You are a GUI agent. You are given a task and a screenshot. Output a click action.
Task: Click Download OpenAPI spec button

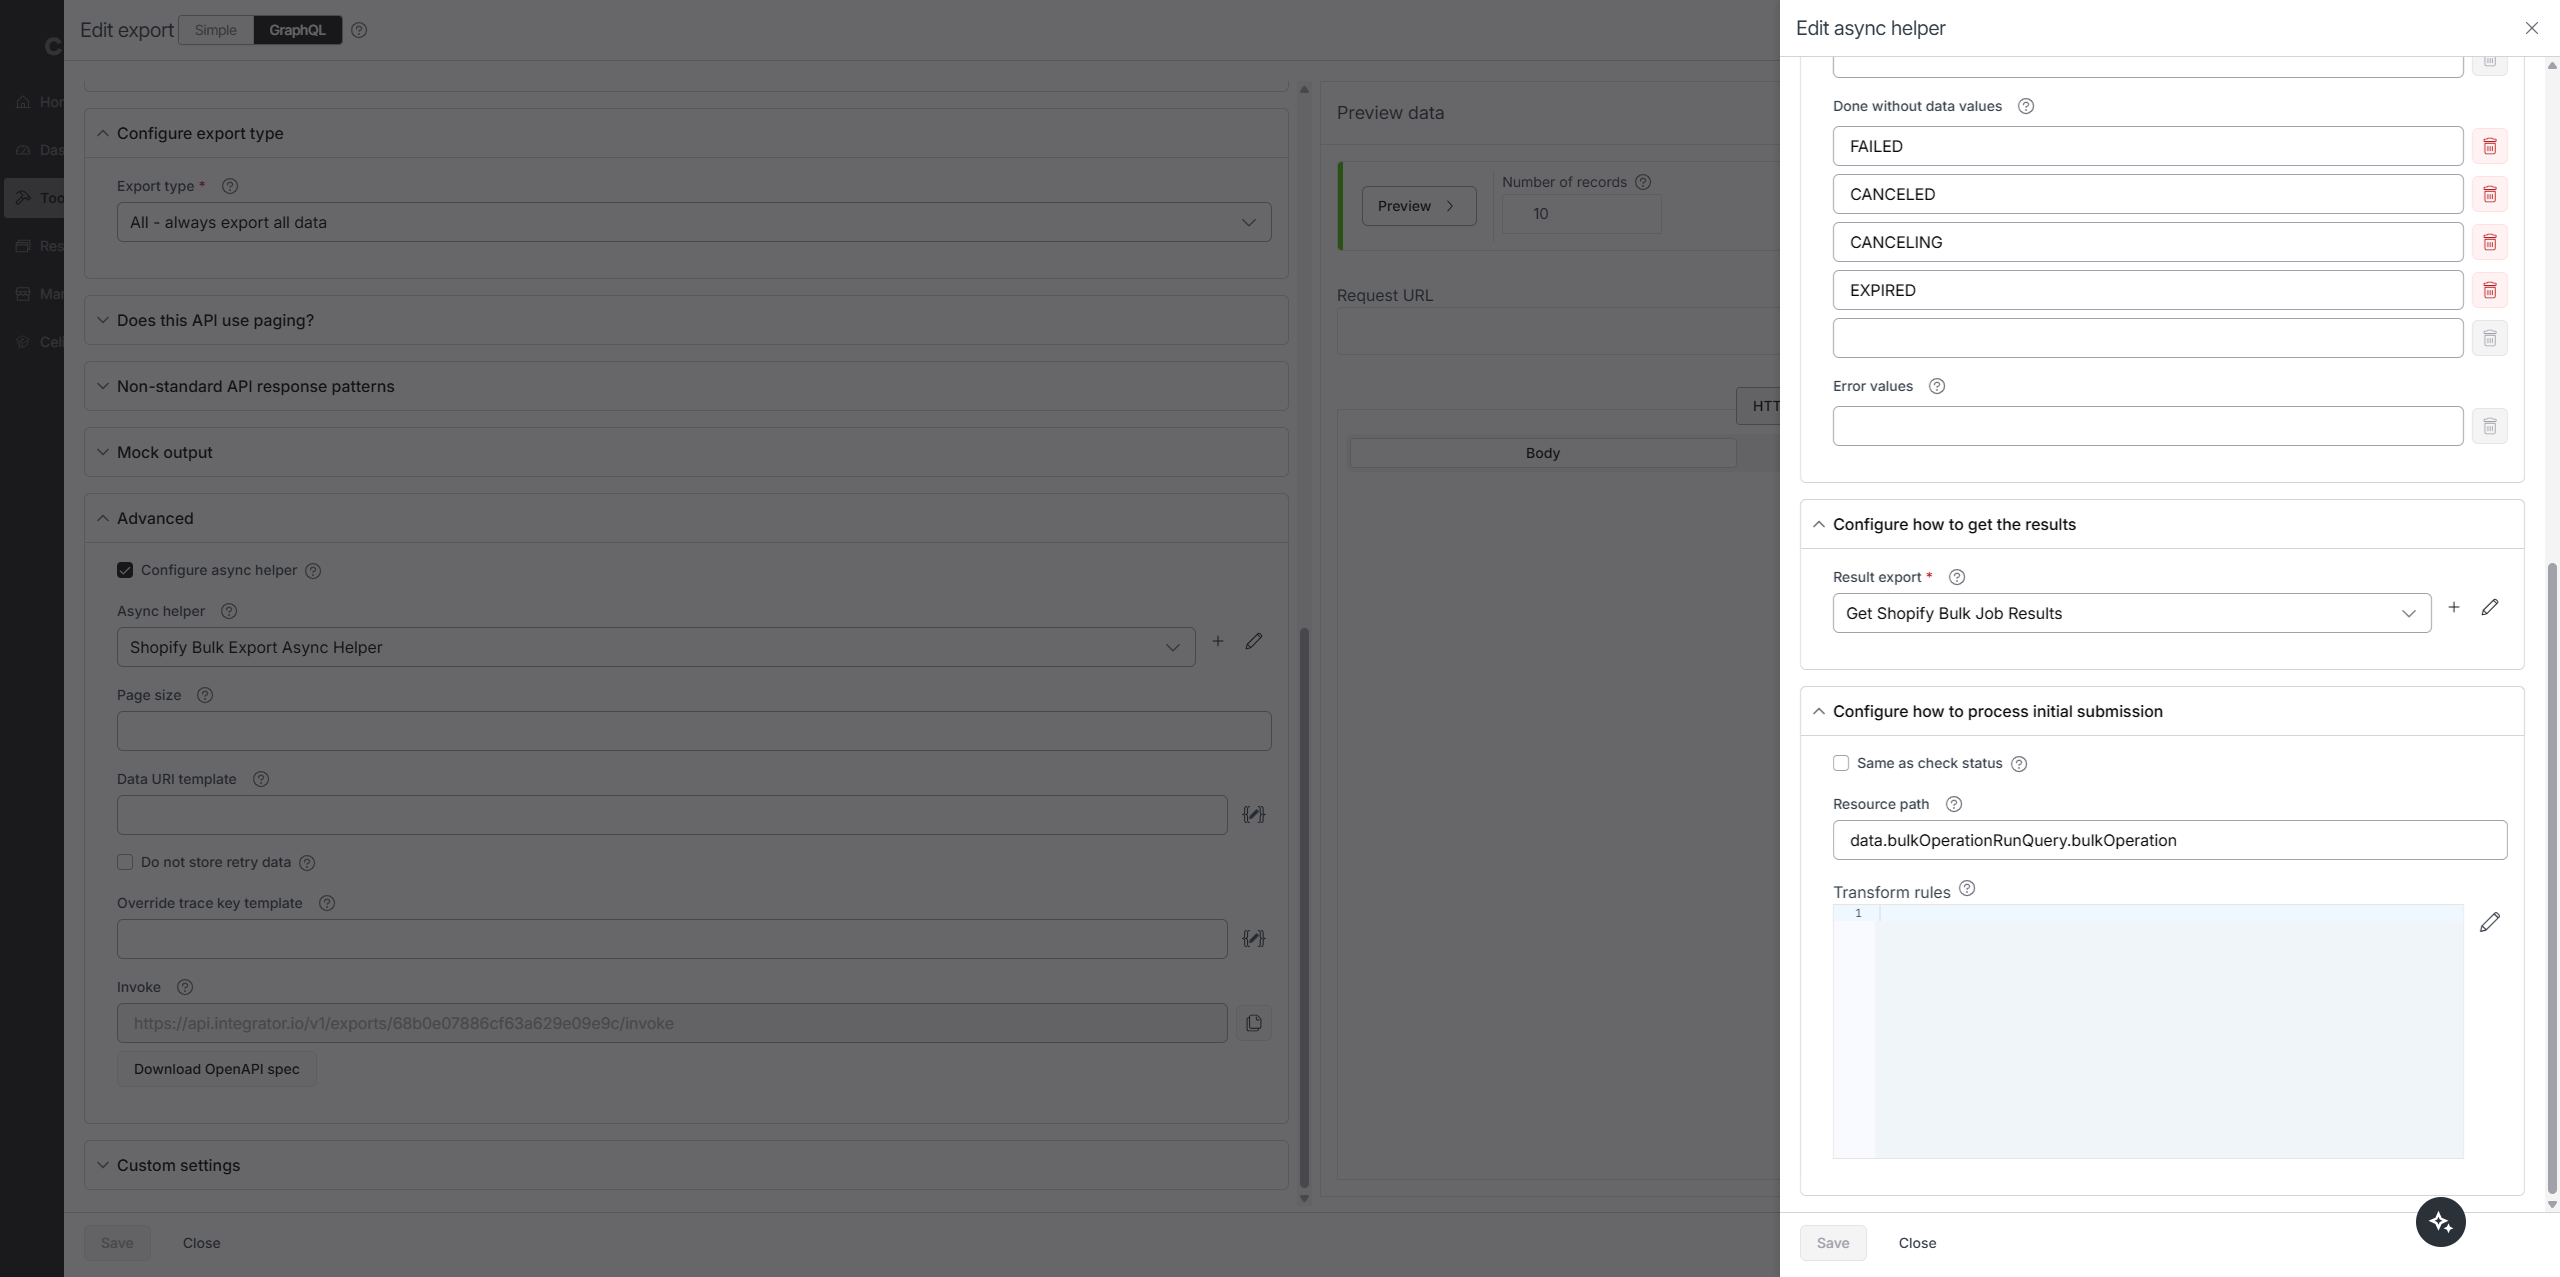click(x=216, y=1069)
